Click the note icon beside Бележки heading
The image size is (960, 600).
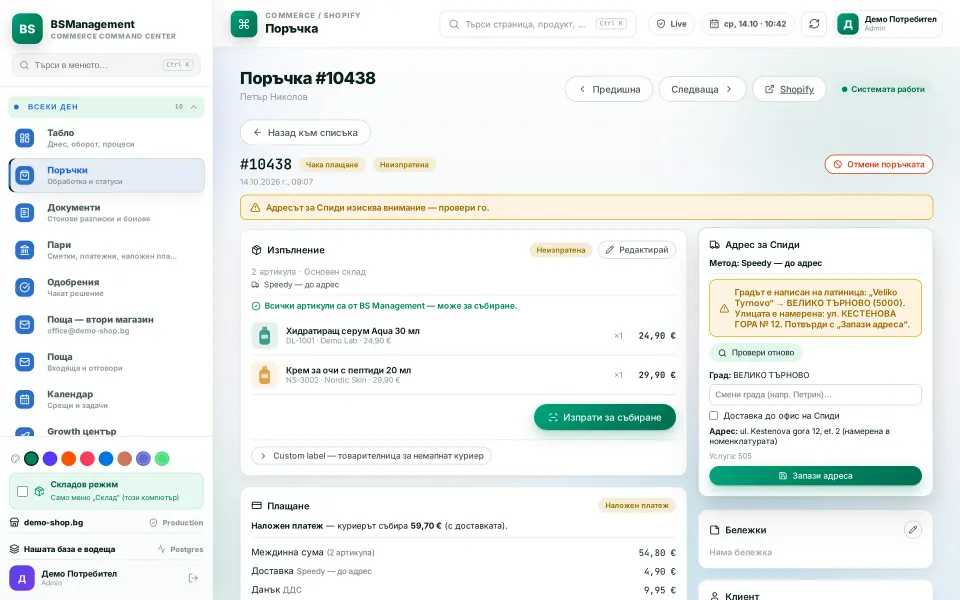click(x=714, y=530)
